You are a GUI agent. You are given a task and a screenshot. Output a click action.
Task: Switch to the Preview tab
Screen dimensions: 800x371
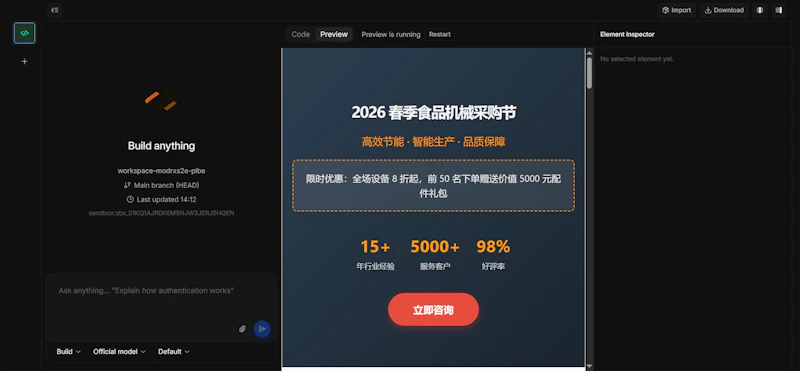pyautogui.click(x=334, y=34)
